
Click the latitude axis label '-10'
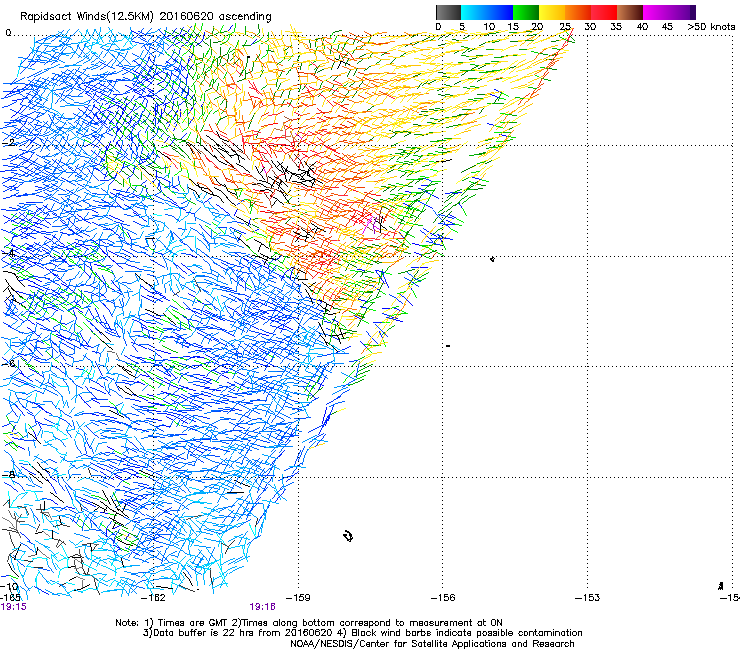[9, 587]
